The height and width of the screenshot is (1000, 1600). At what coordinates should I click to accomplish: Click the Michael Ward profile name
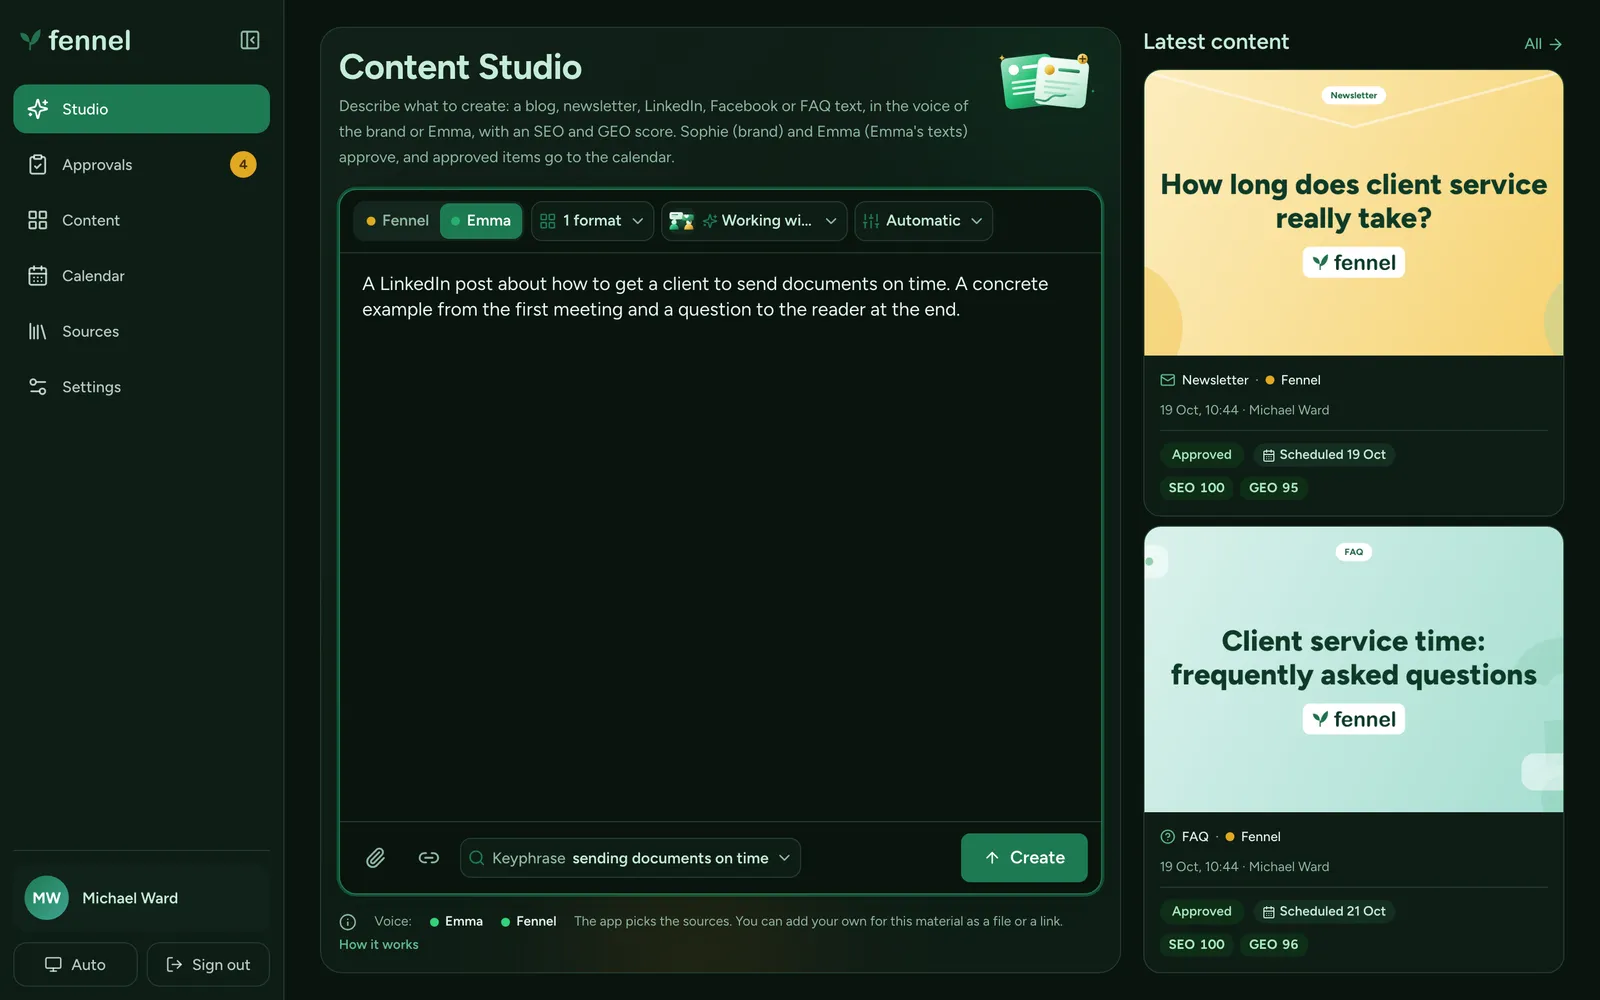coord(130,898)
